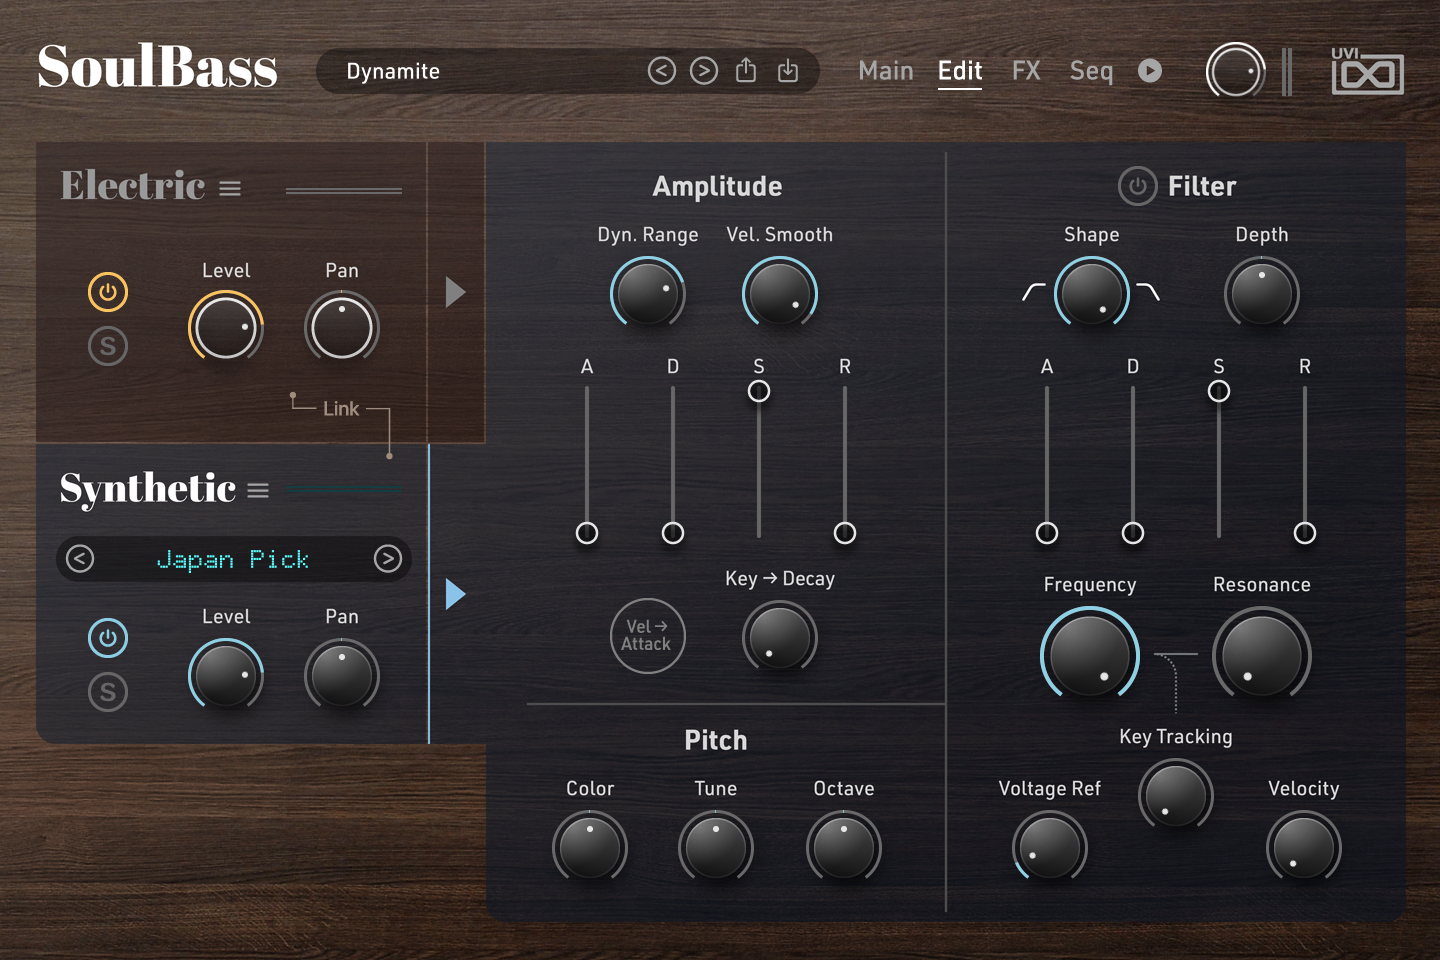The height and width of the screenshot is (960, 1440).
Task: Toggle the Vel → Attack button
Action: click(647, 636)
